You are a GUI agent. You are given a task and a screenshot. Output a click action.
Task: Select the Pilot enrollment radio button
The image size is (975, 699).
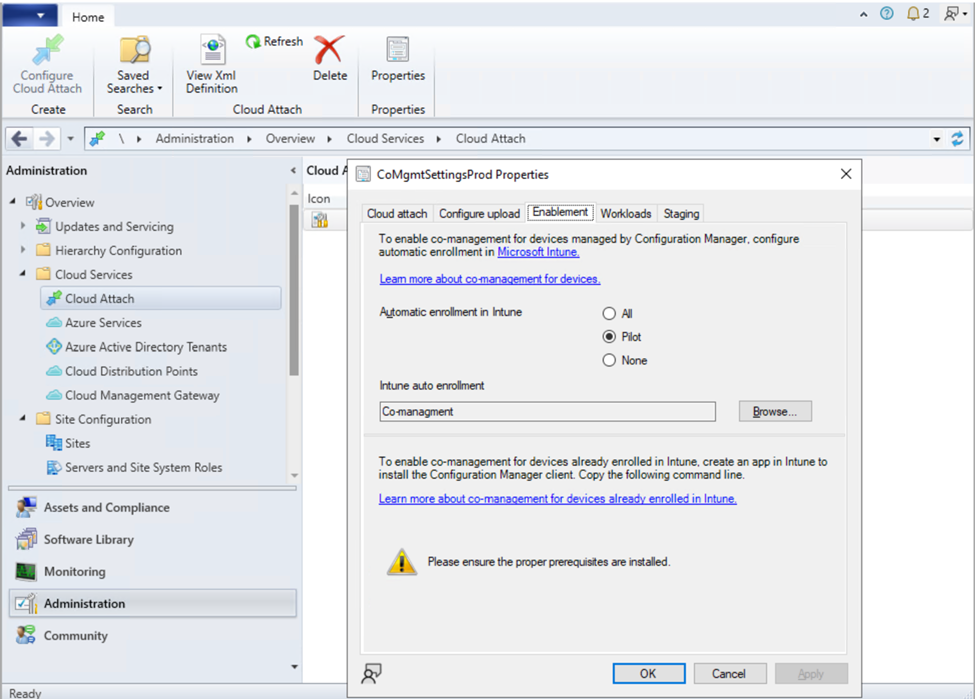click(x=609, y=337)
